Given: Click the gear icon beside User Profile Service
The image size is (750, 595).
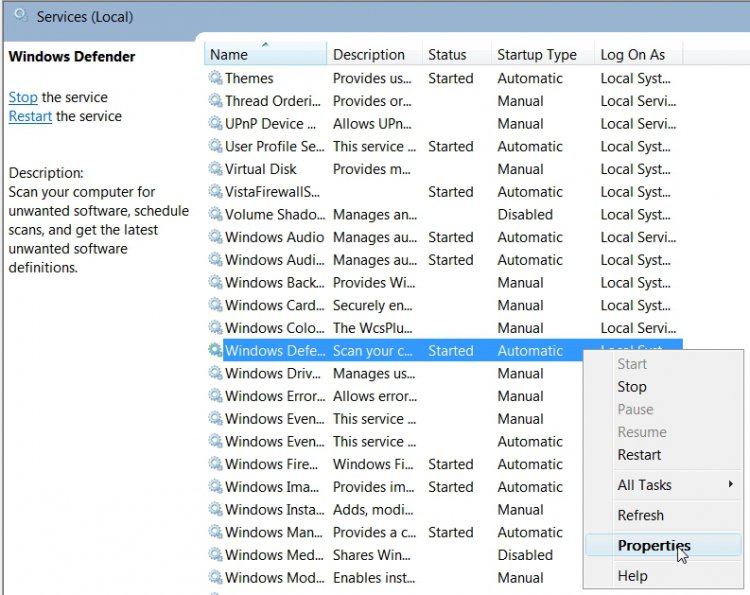Looking at the screenshot, I should (215, 146).
